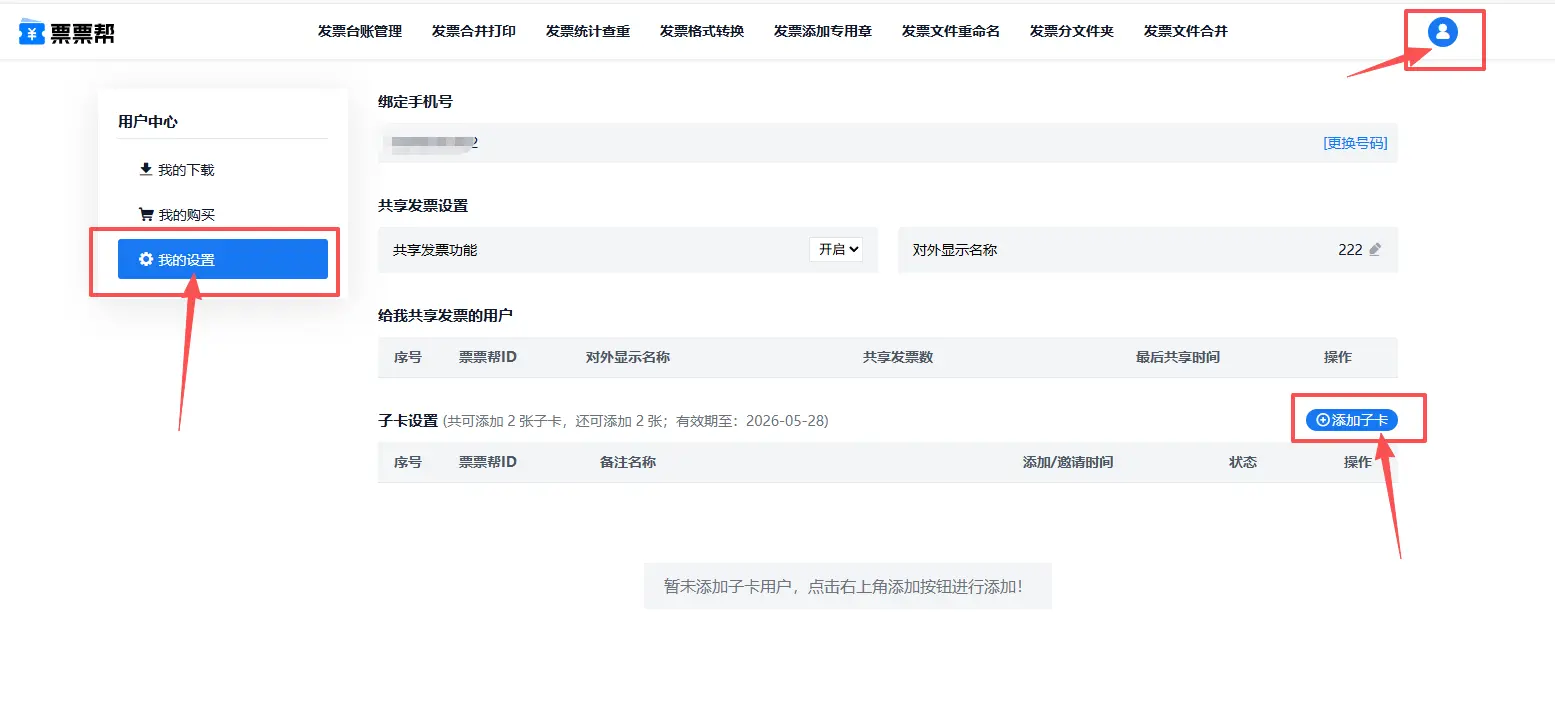Open 发票文件合并 tool
Screen dimensions: 1555x701
click(1185, 32)
